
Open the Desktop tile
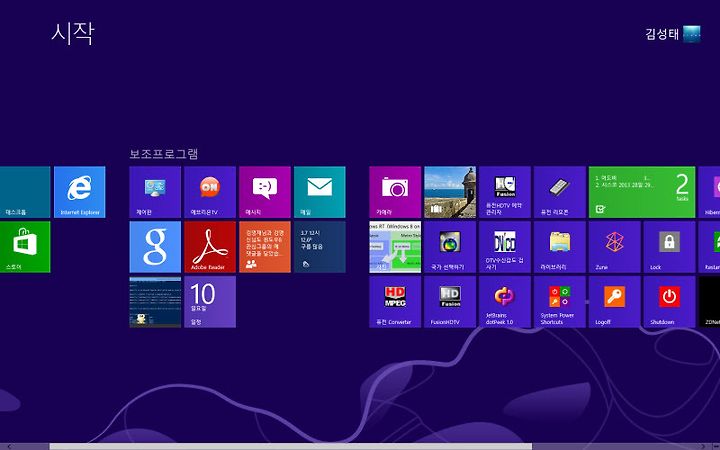[x=25, y=192]
